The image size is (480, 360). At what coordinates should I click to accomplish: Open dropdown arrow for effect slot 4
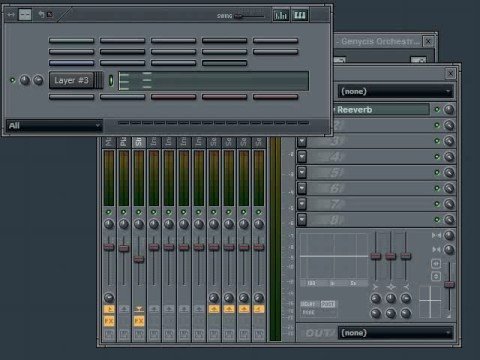pyautogui.click(x=302, y=157)
